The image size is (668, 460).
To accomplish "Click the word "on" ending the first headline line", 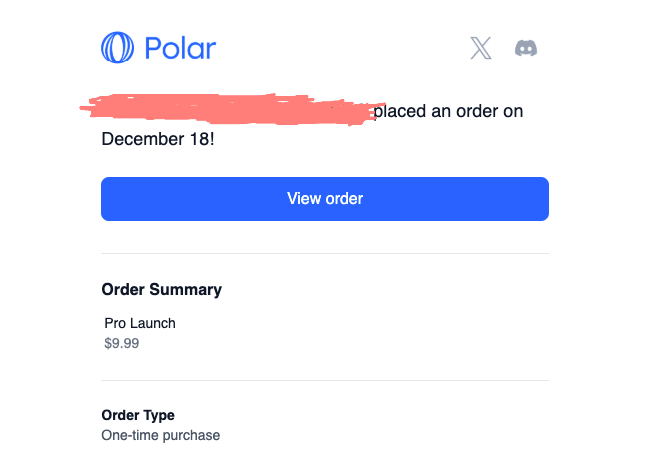I will tap(513, 111).
